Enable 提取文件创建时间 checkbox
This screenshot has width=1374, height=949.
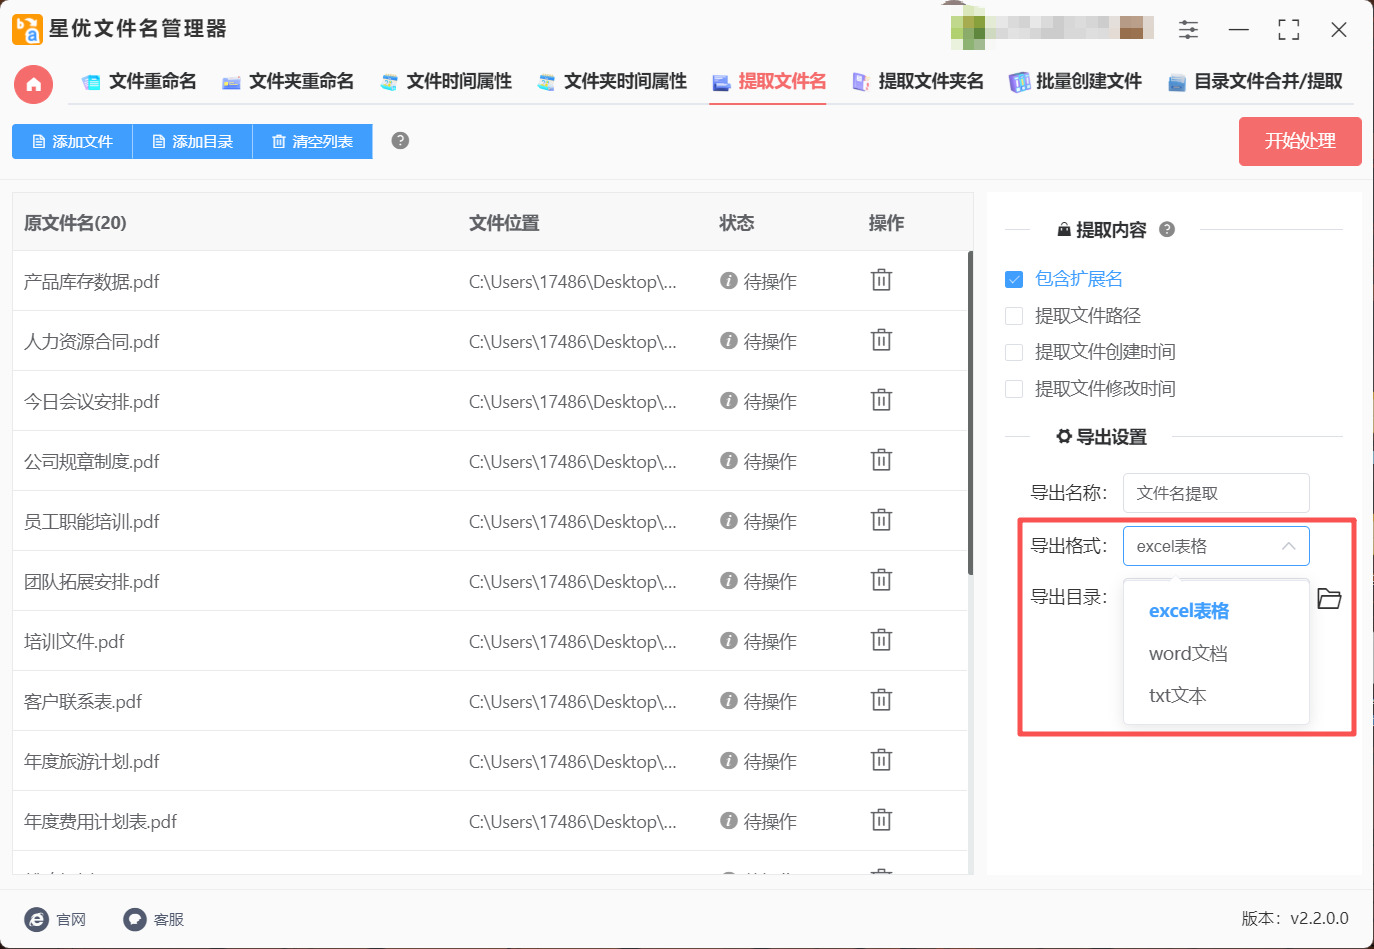(x=1014, y=352)
